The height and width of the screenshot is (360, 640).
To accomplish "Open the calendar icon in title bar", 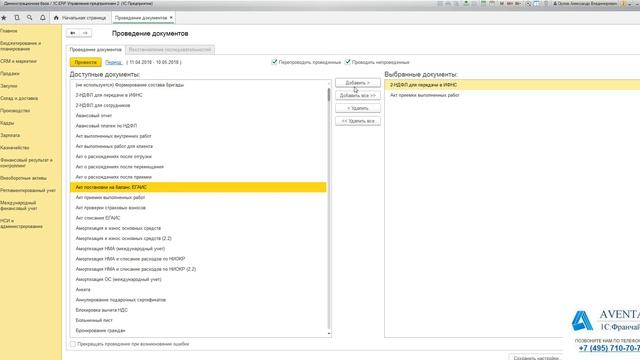I will (x=492, y=4).
